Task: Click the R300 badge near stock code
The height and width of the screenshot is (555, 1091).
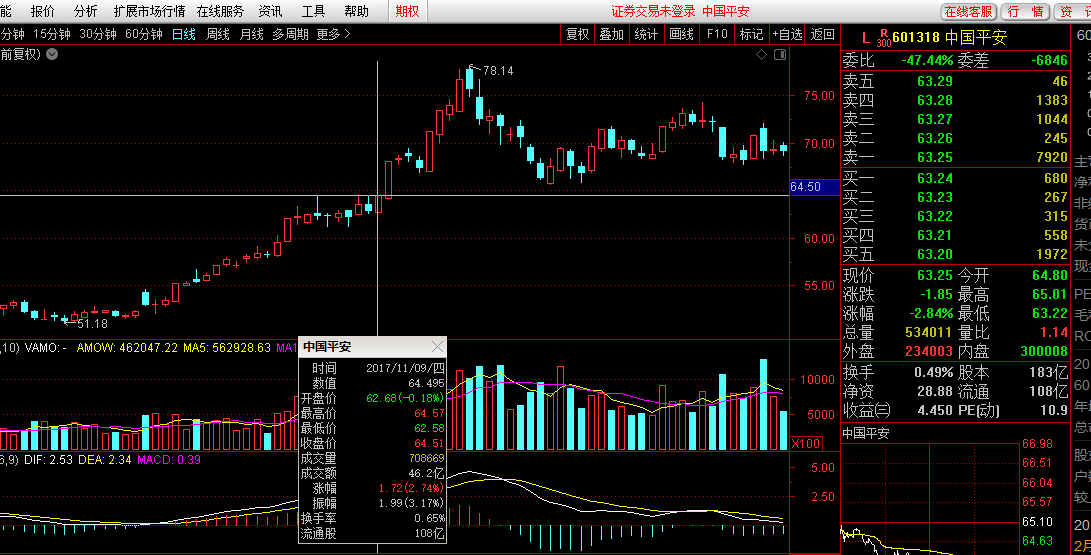Action: [x=884, y=38]
